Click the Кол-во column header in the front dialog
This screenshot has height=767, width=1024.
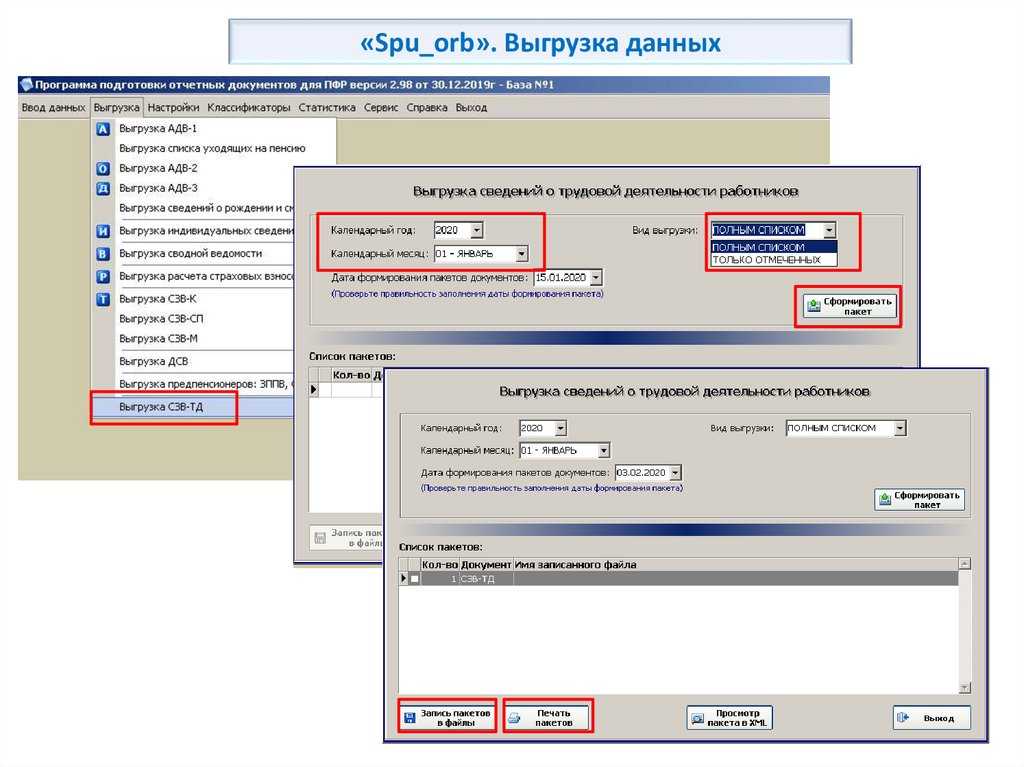(440, 564)
